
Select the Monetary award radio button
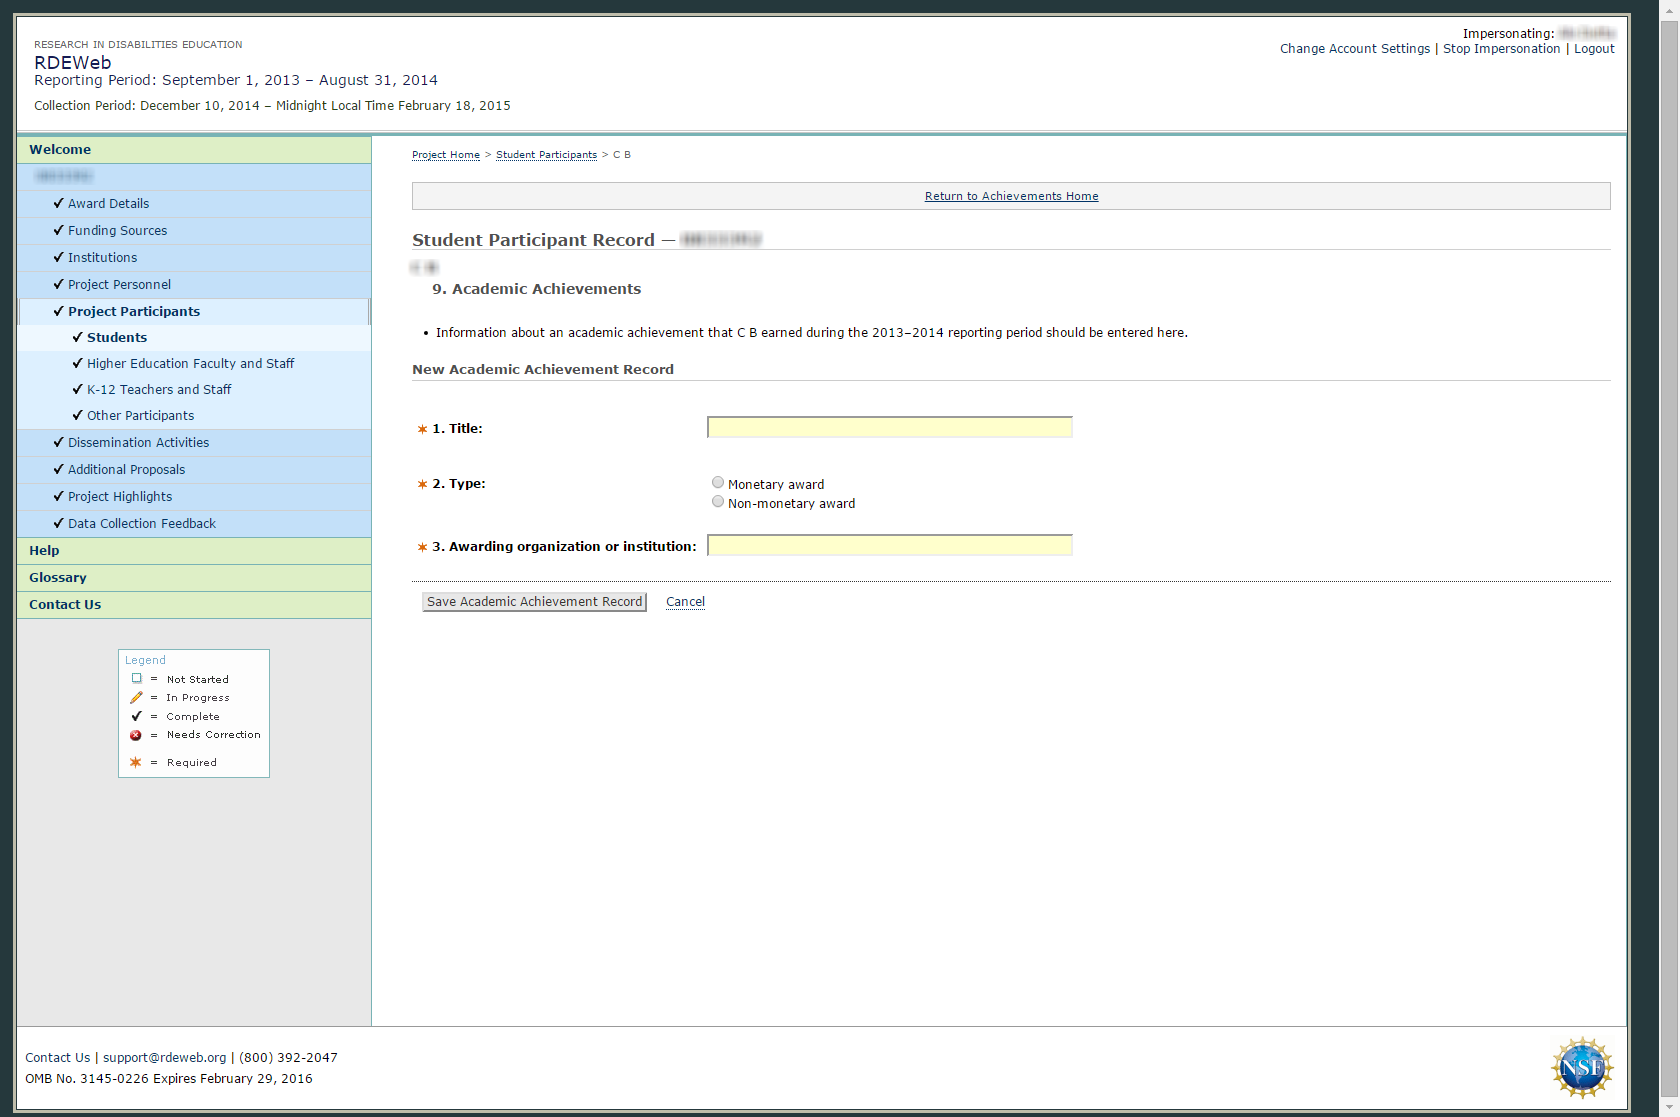tap(718, 483)
